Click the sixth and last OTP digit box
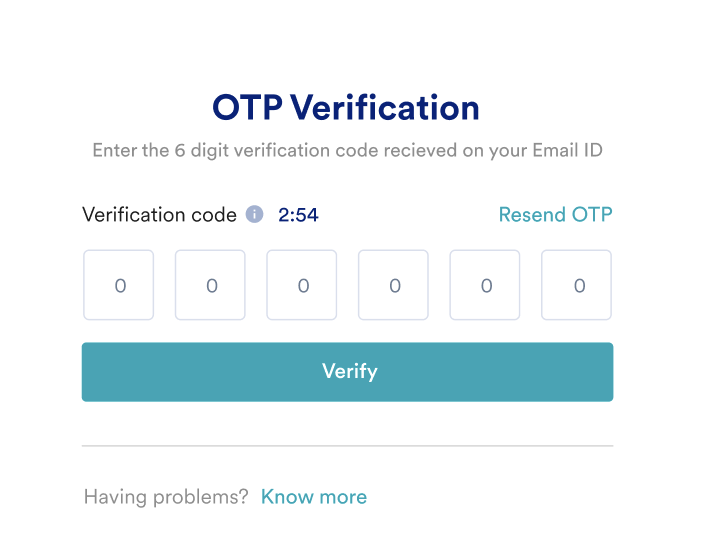The width and height of the screenshot is (716, 560). 576,285
